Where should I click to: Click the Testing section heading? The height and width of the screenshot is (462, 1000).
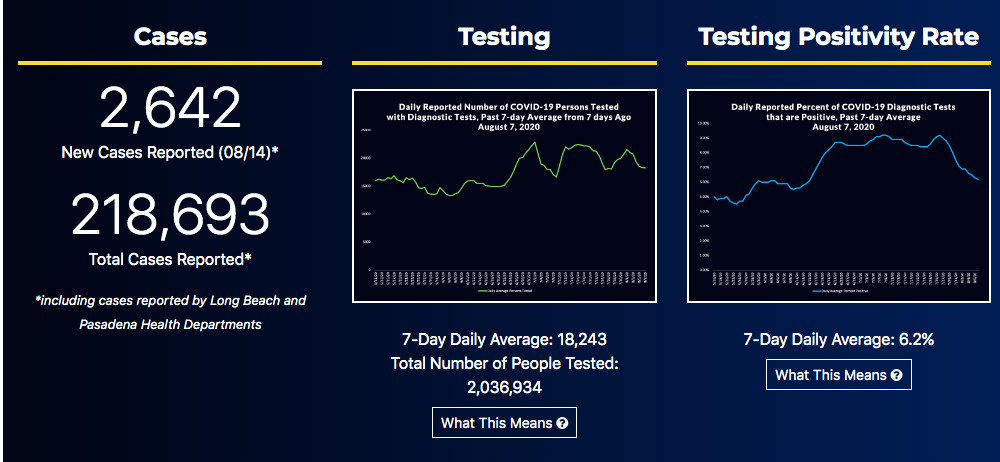click(504, 37)
